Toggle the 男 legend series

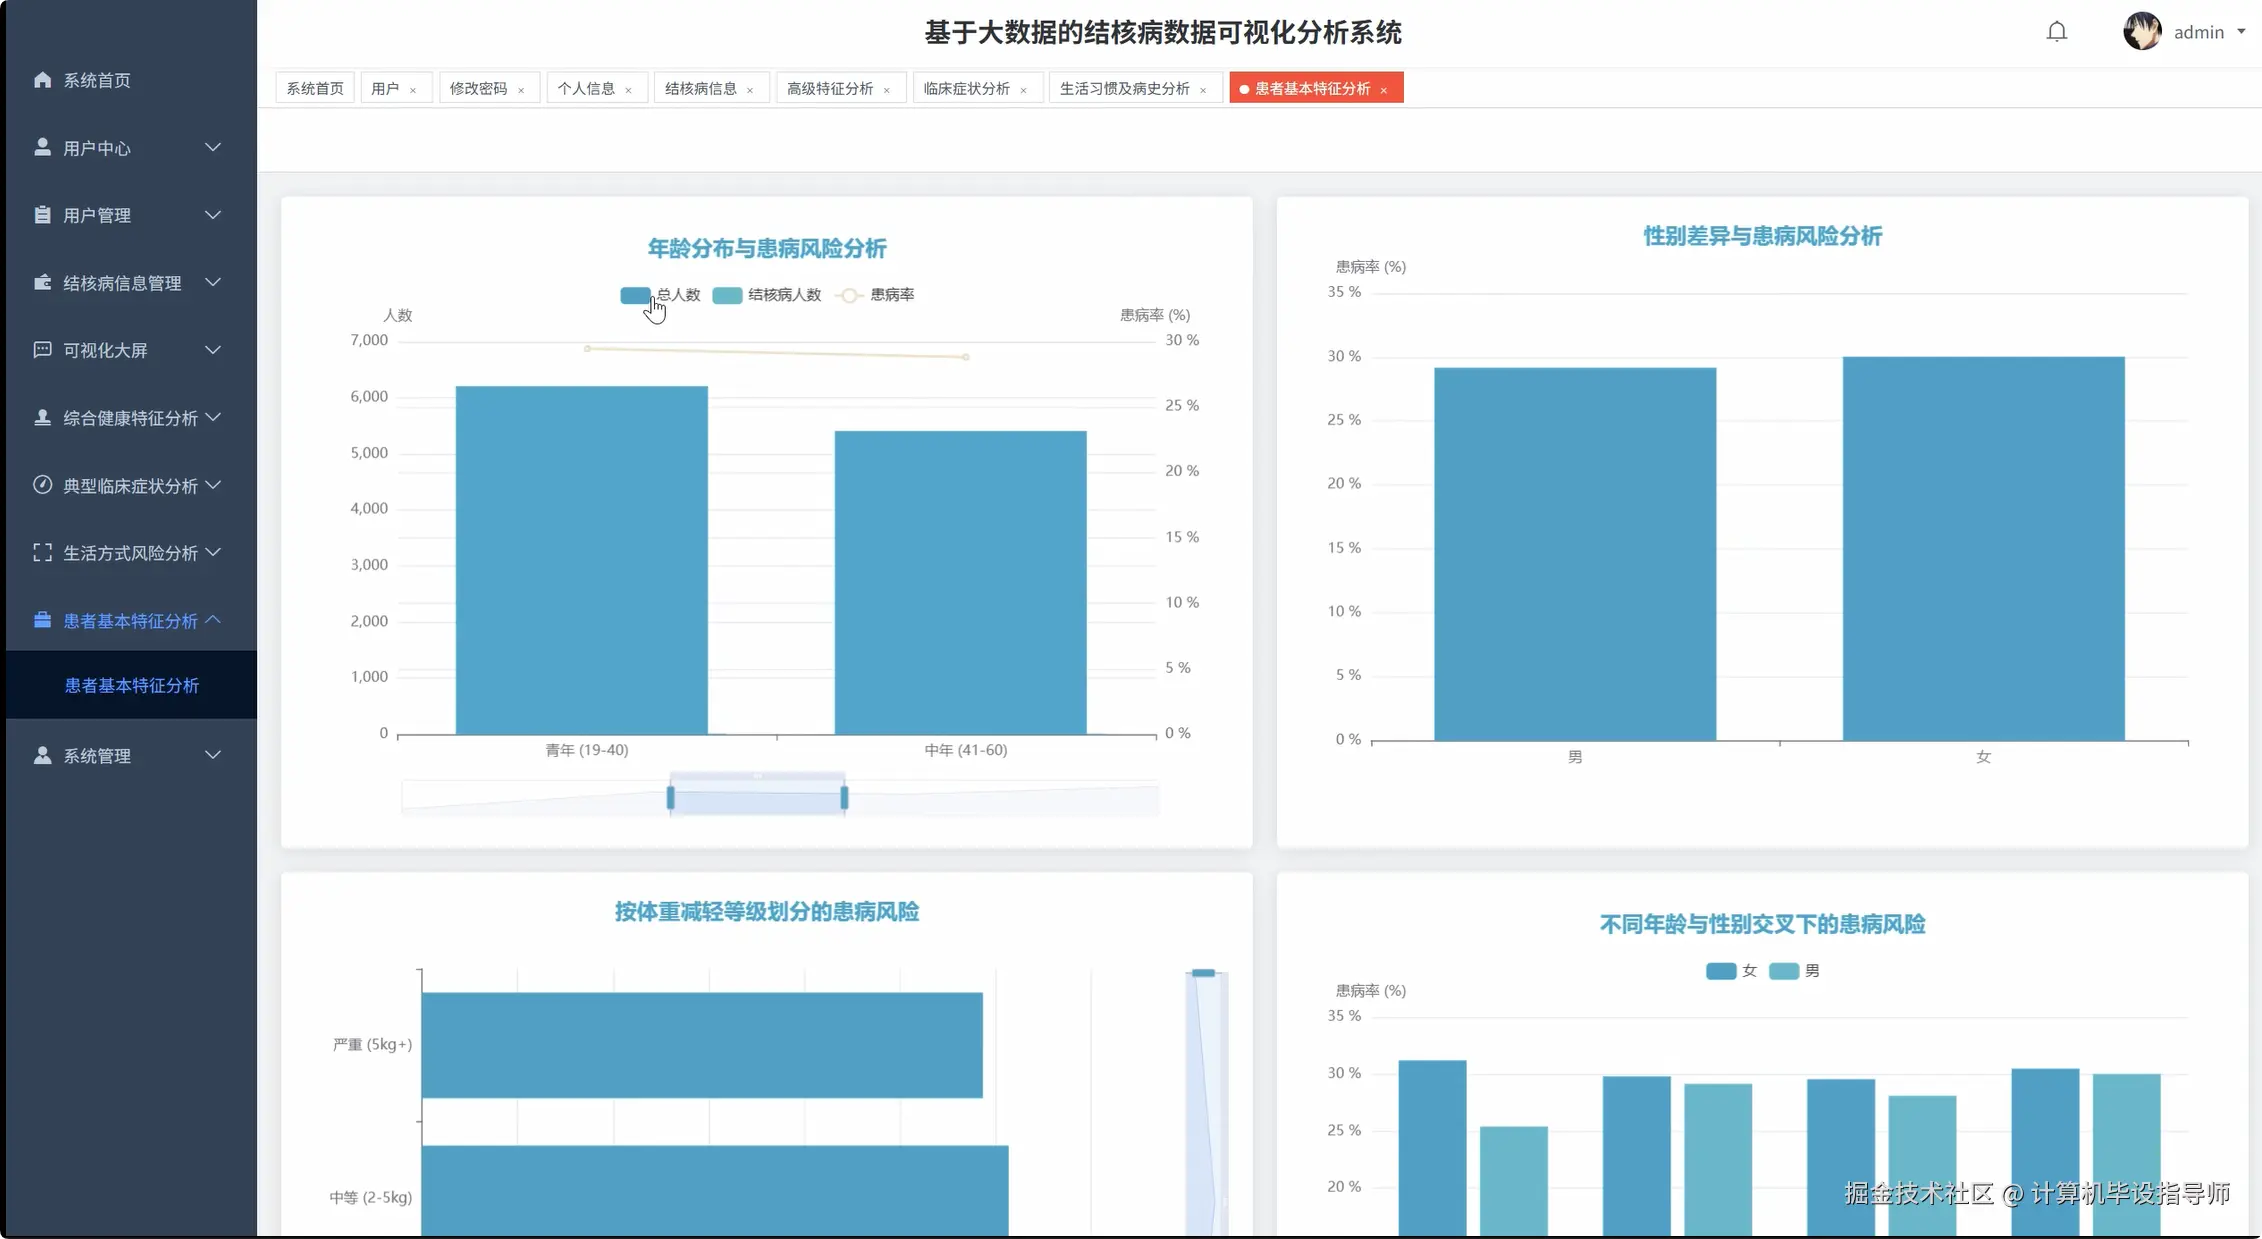point(1794,971)
